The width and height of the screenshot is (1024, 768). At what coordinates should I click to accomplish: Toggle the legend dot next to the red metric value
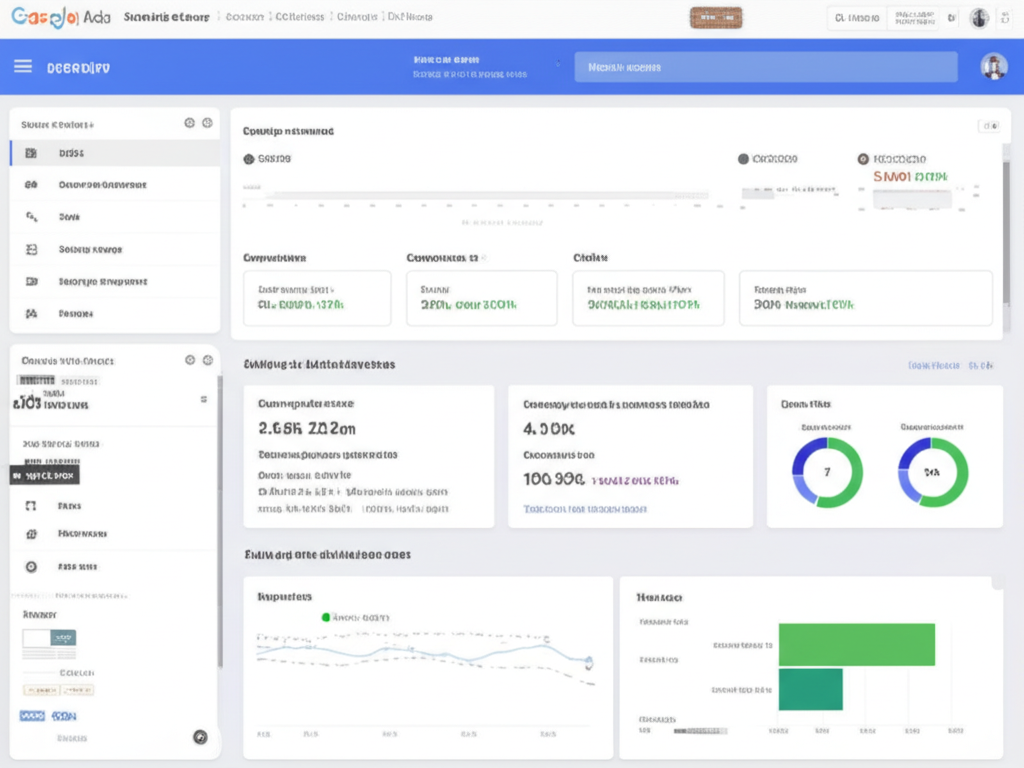coord(865,158)
